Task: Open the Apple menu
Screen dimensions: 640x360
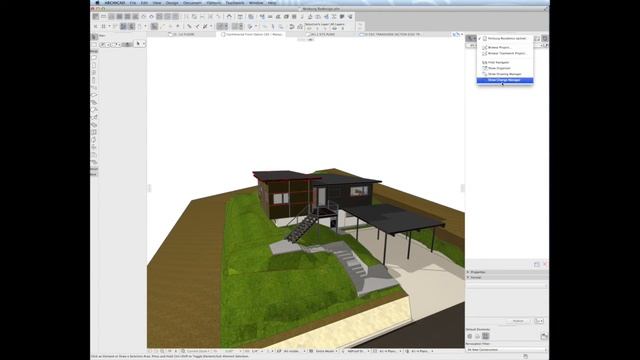Action: coord(97,3)
